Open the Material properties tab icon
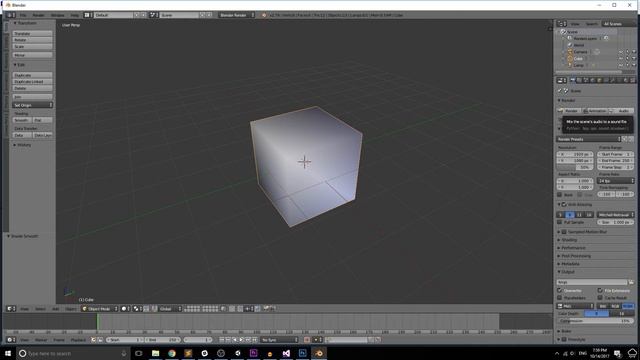The height and width of the screenshot is (360, 640). [626, 80]
